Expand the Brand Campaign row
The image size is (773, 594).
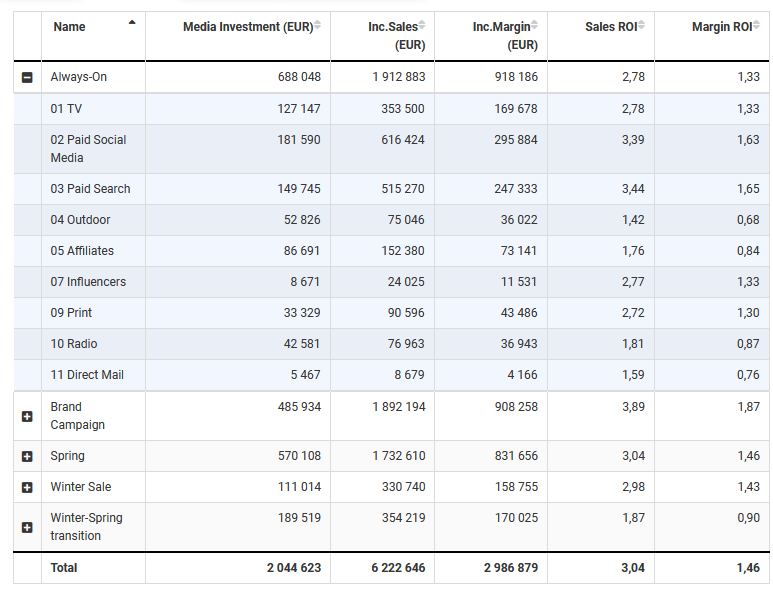[27, 416]
